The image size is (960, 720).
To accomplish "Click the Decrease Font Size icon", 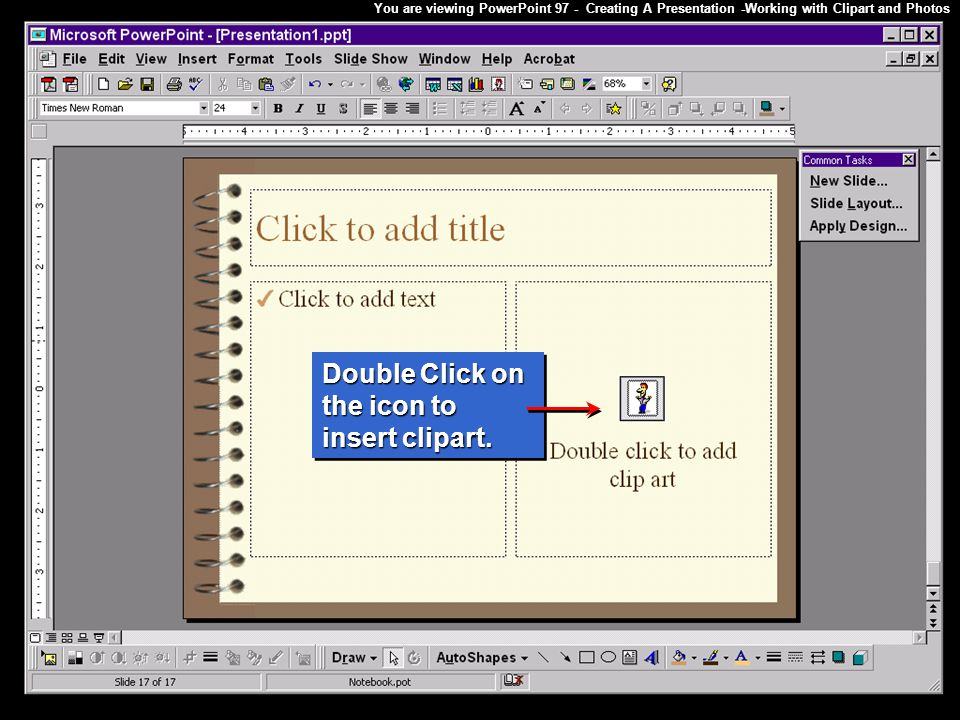I will tap(539, 109).
